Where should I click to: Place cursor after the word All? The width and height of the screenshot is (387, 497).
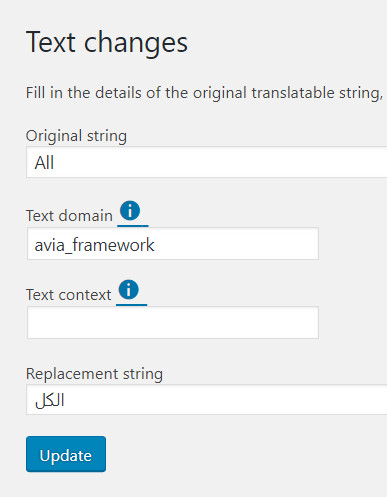point(55,163)
